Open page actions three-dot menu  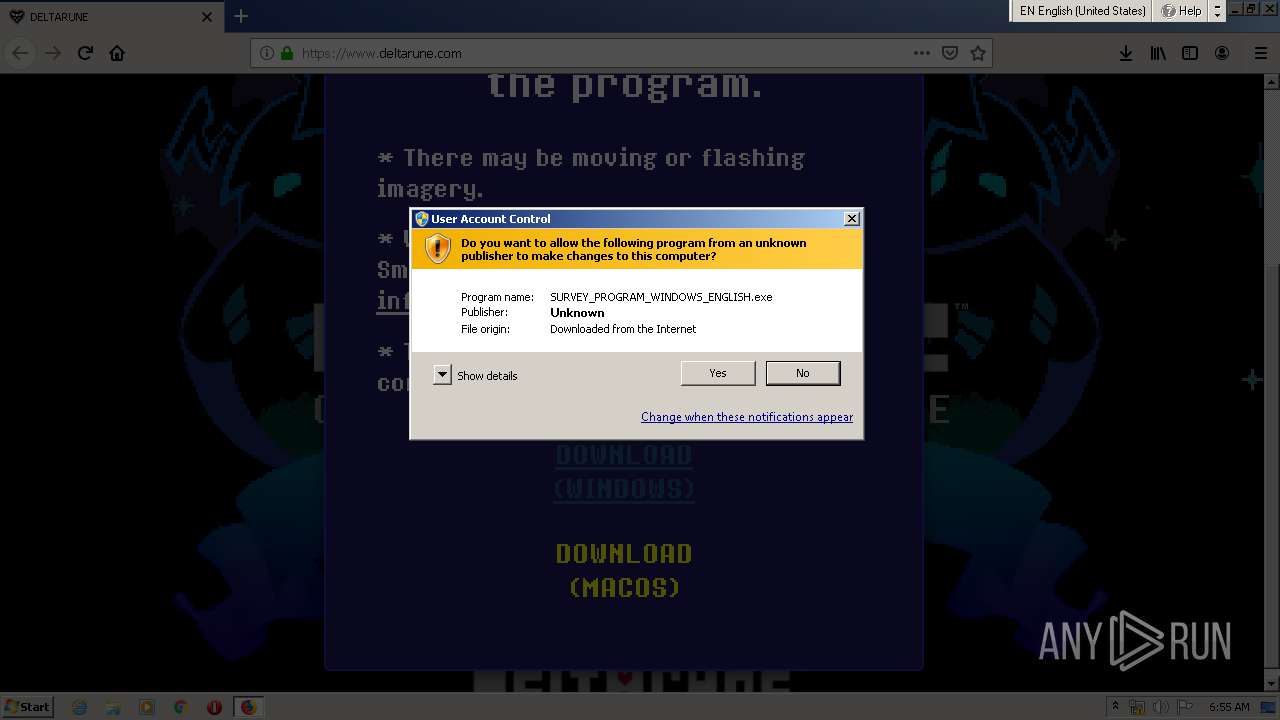[x=922, y=53]
